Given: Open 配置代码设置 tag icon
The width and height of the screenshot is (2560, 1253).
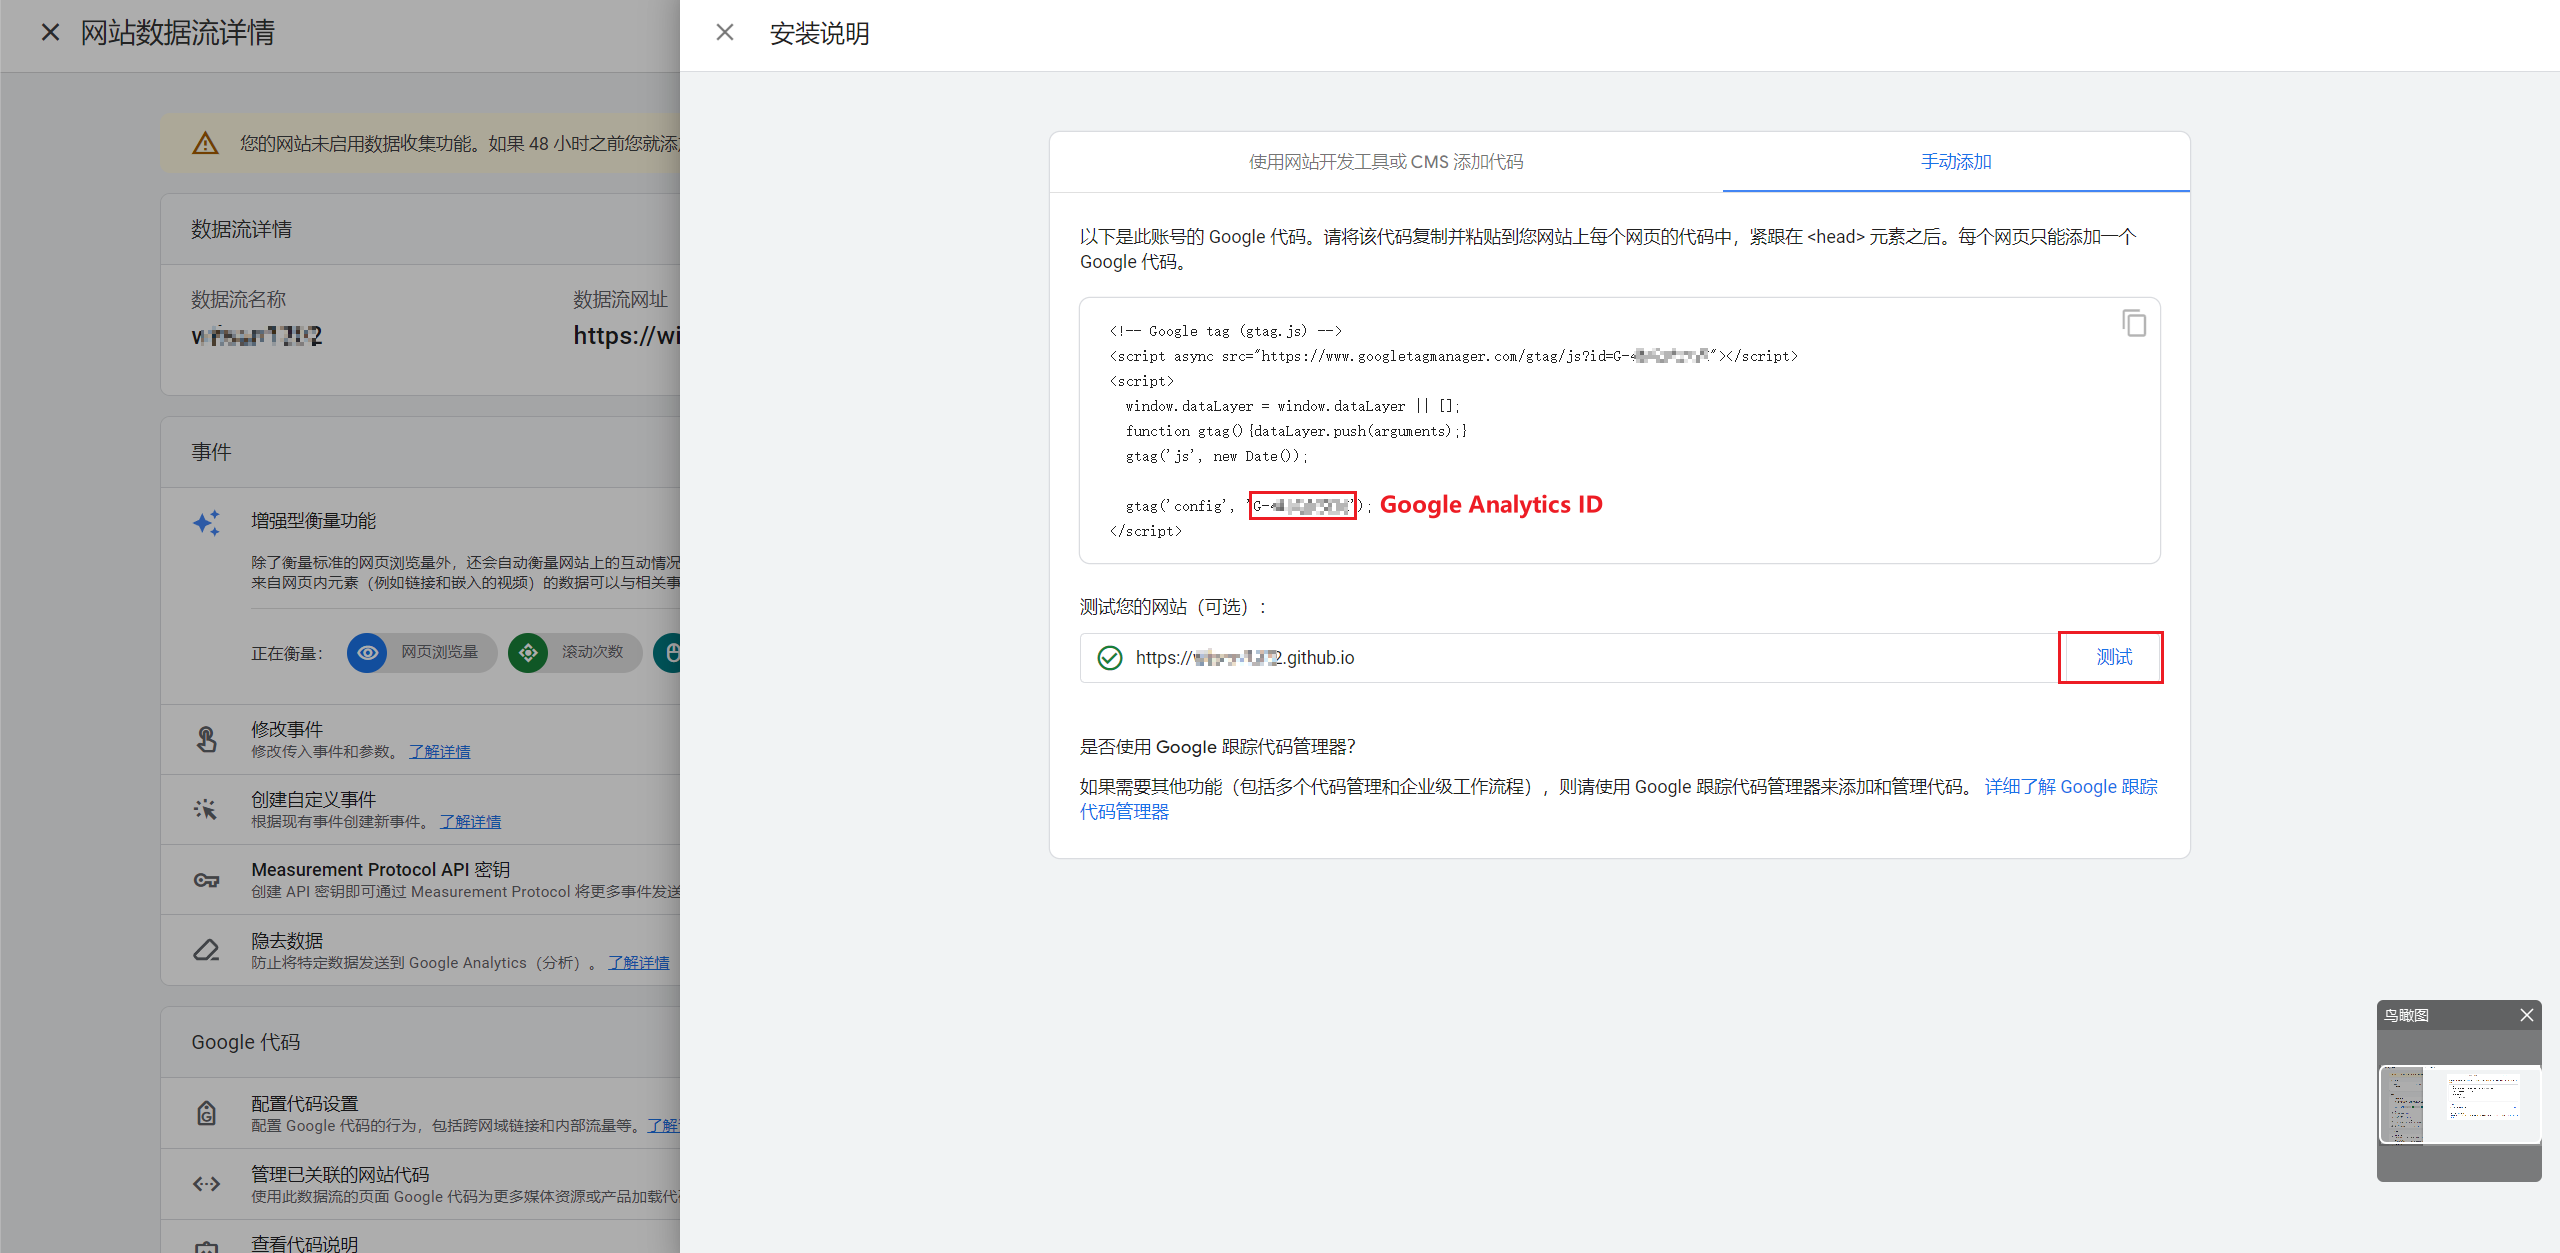Looking at the screenshot, I should click(206, 1113).
